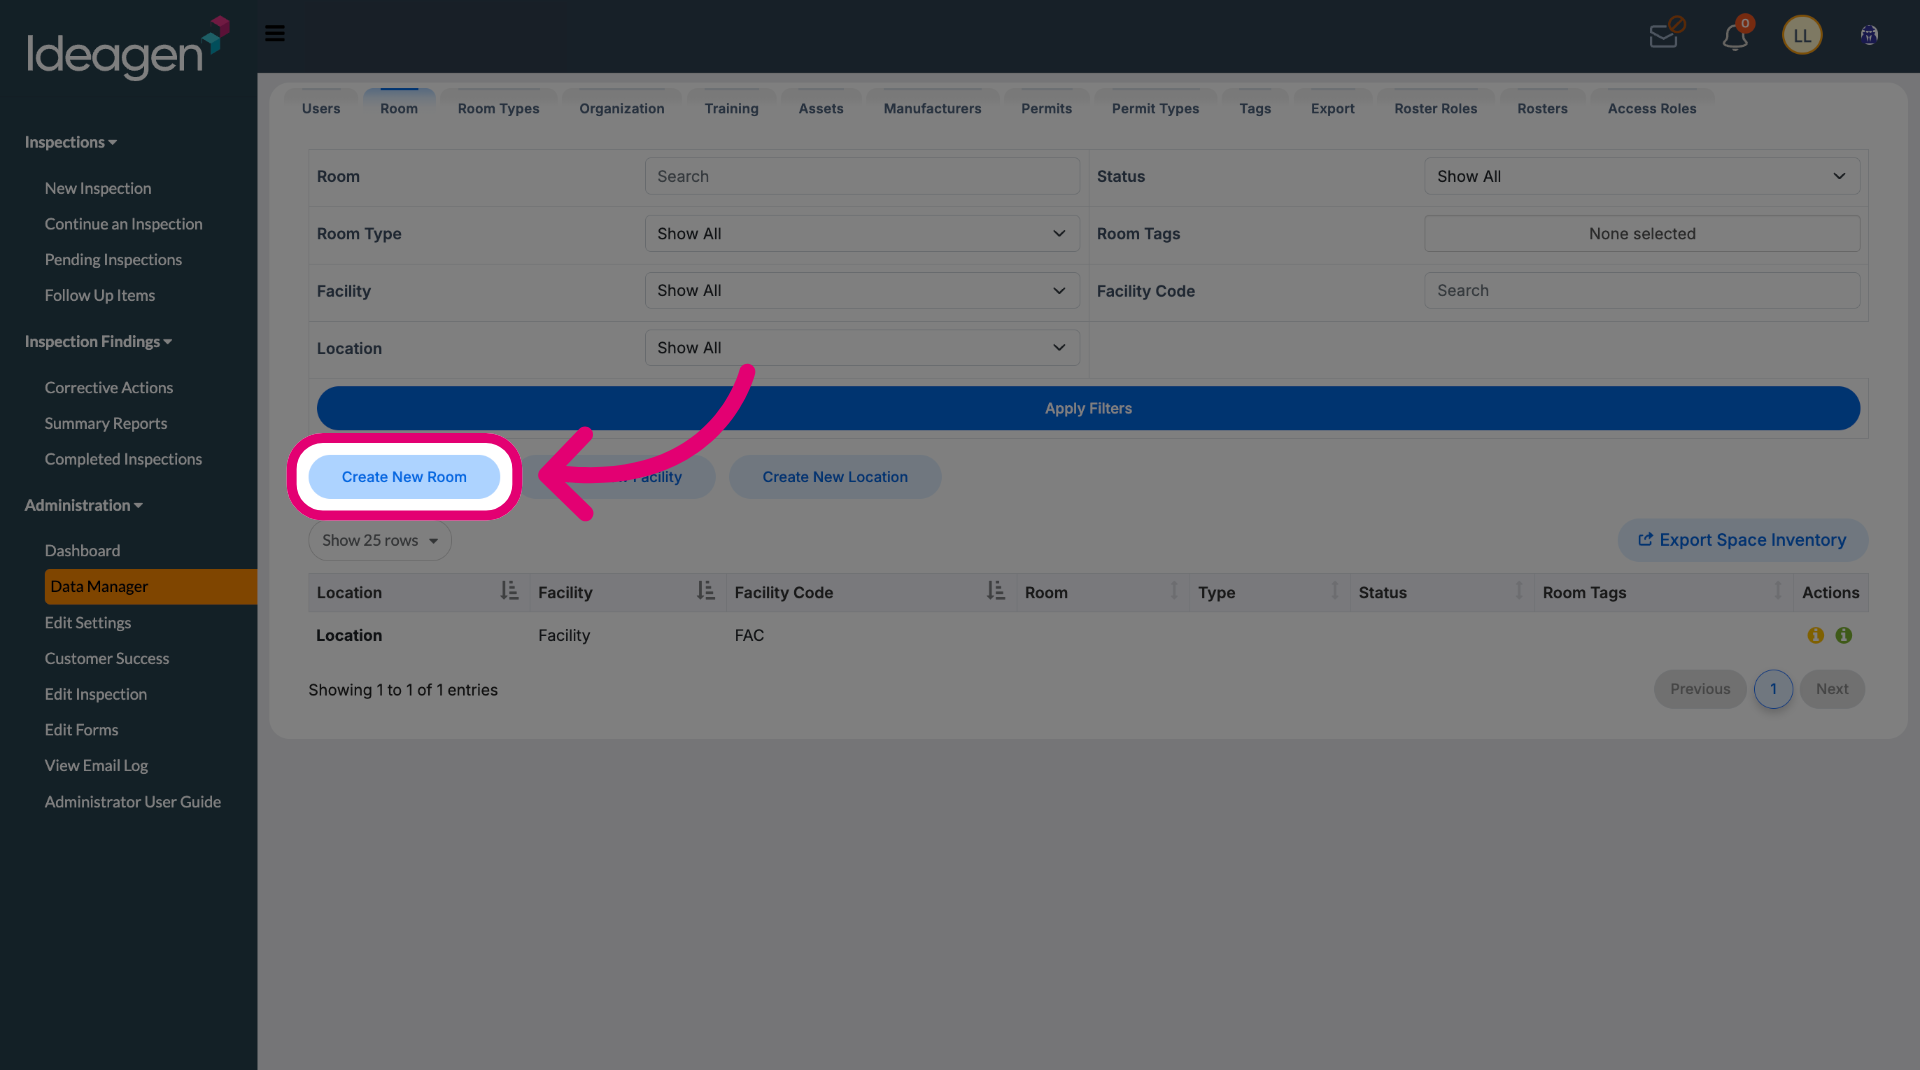The height and width of the screenshot is (1070, 1920).
Task: Switch to the Permits tab
Action: [x=1047, y=108]
